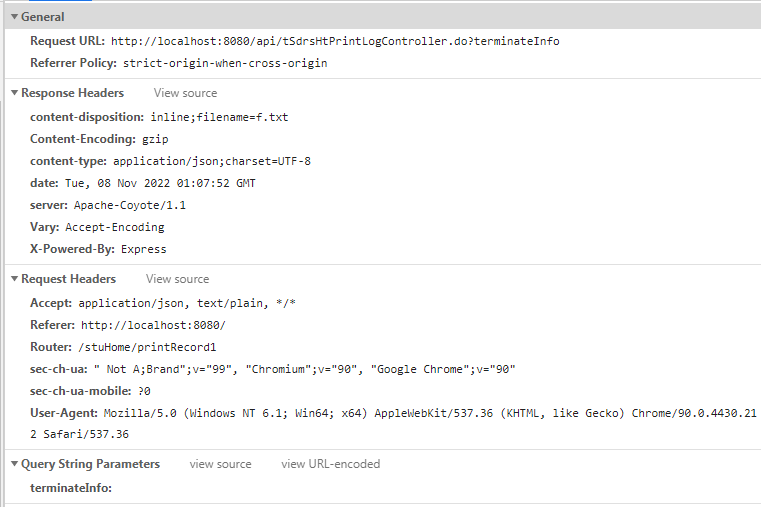Viewport: 761px width, 507px height.
Task: Click the Query String Parameters title
Action: coord(90,464)
